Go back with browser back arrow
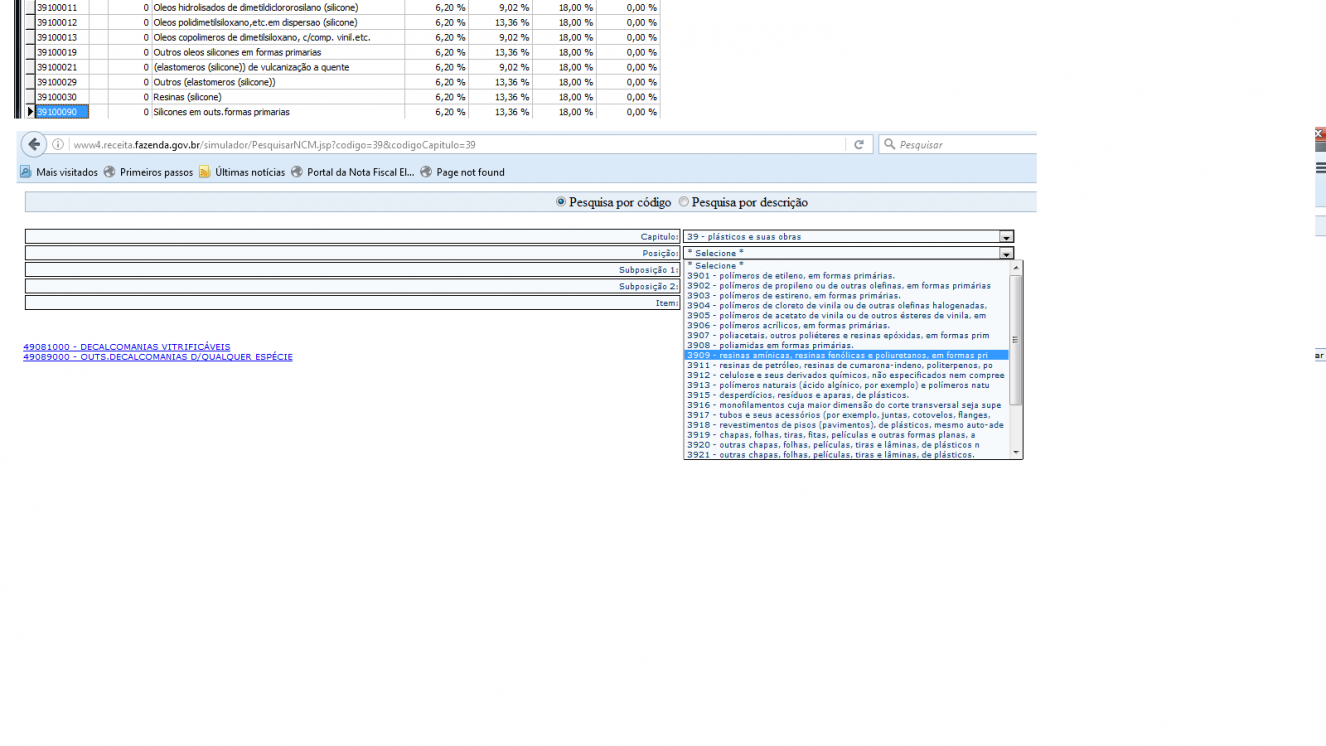Image resolution: width=1326 pixels, height=746 pixels. [34, 144]
